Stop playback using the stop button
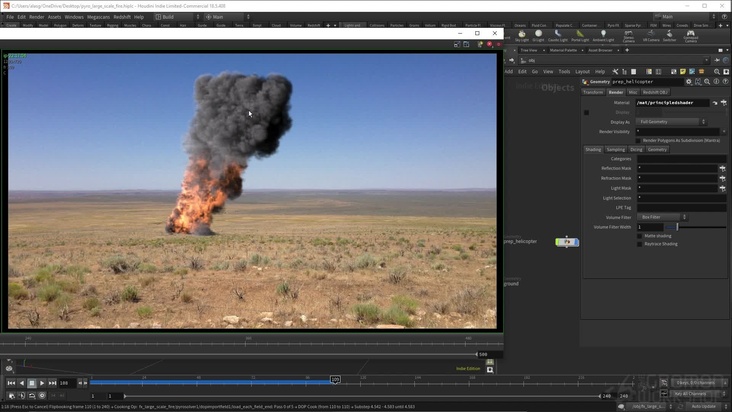The width and height of the screenshot is (732, 412). pos(32,383)
